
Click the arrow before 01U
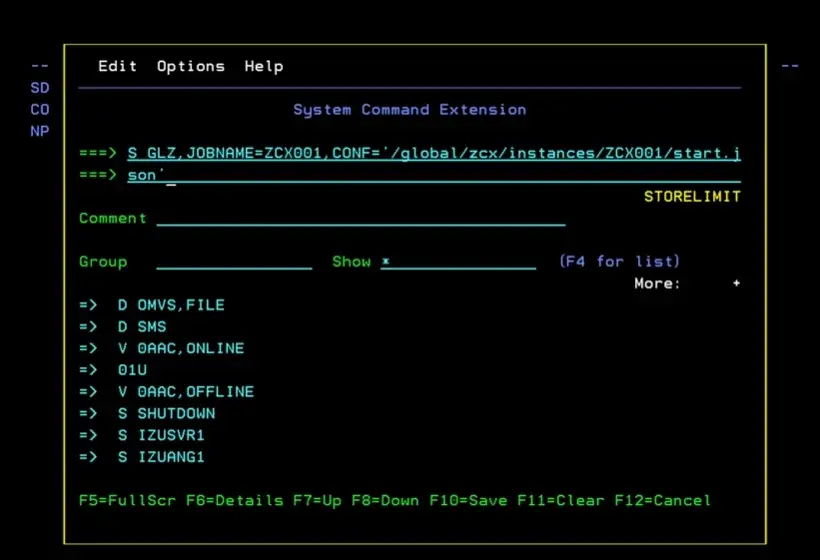pyautogui.click(x=88, y=370)
